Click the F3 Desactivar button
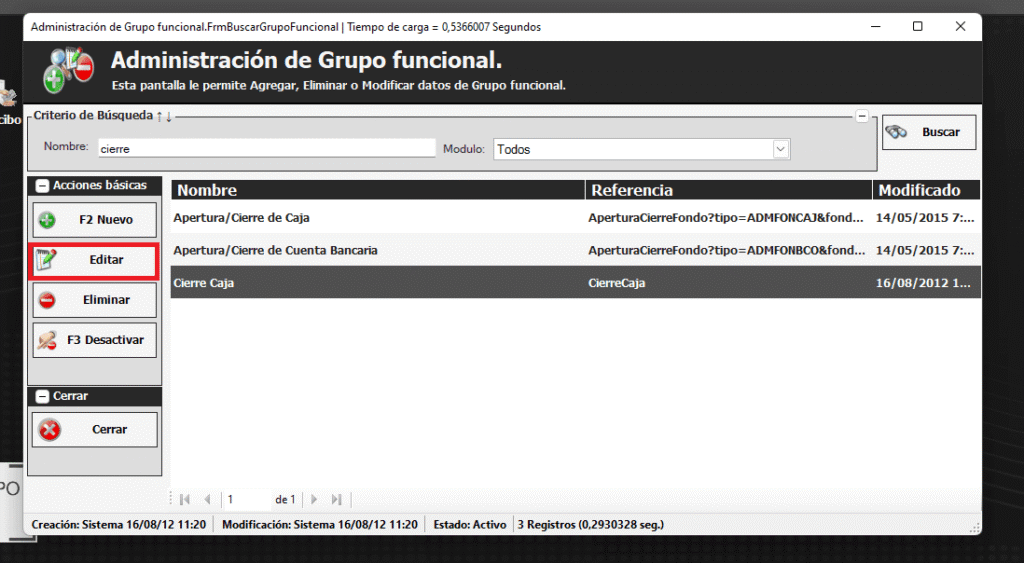The image size is (1024, 563). point(95,340)
